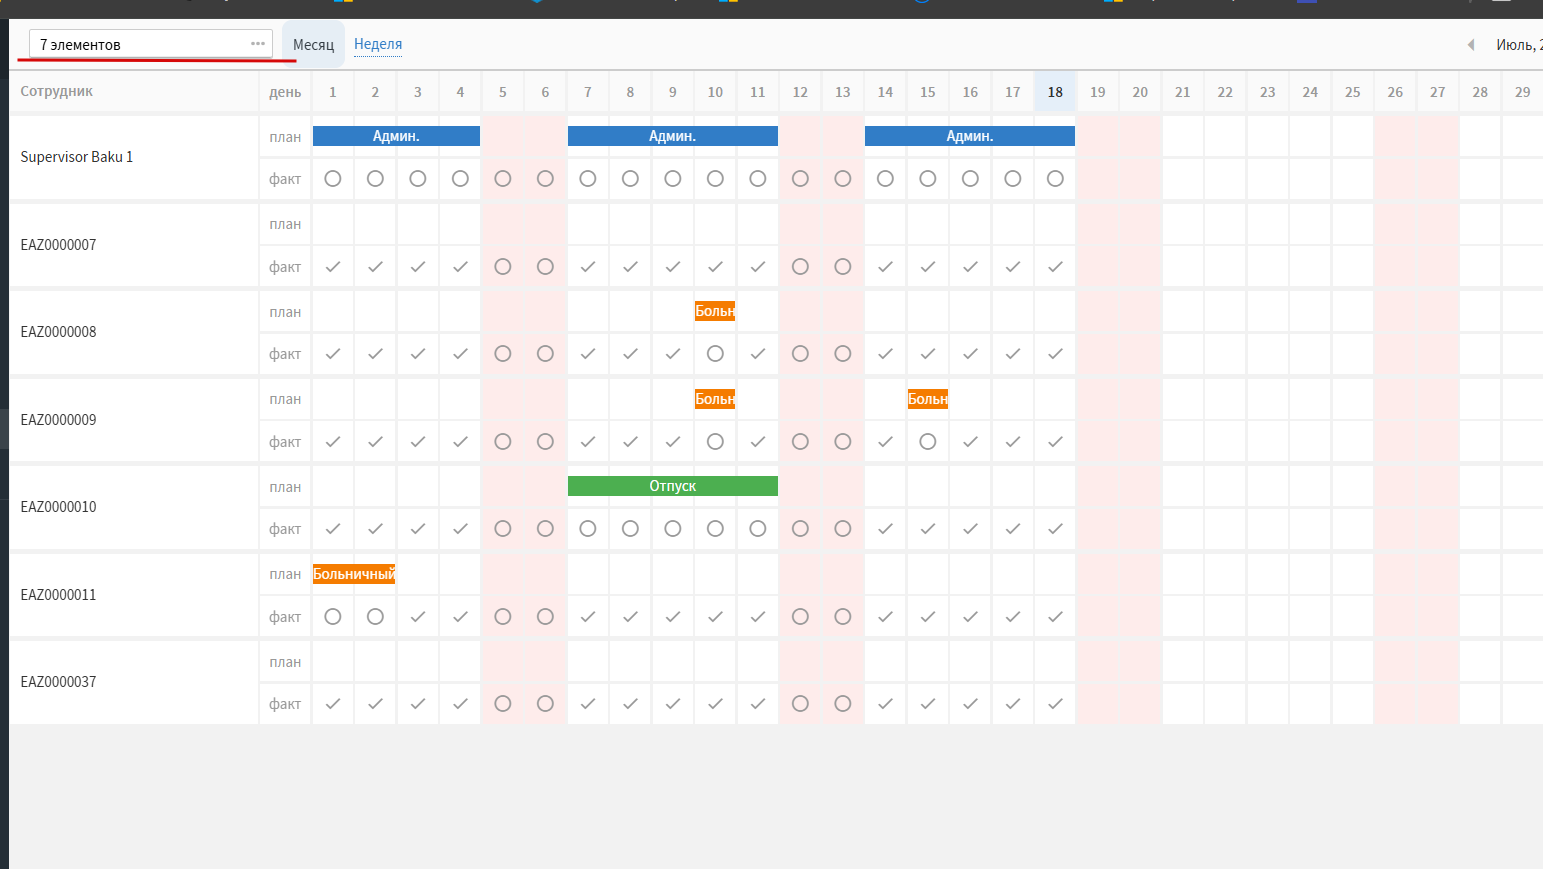The height and width of the screenshot is (869, 1543).
Task: Click fact checkmark day 7 for EAZ0000011
Action: pyautogui.click(x=588, y=617)
